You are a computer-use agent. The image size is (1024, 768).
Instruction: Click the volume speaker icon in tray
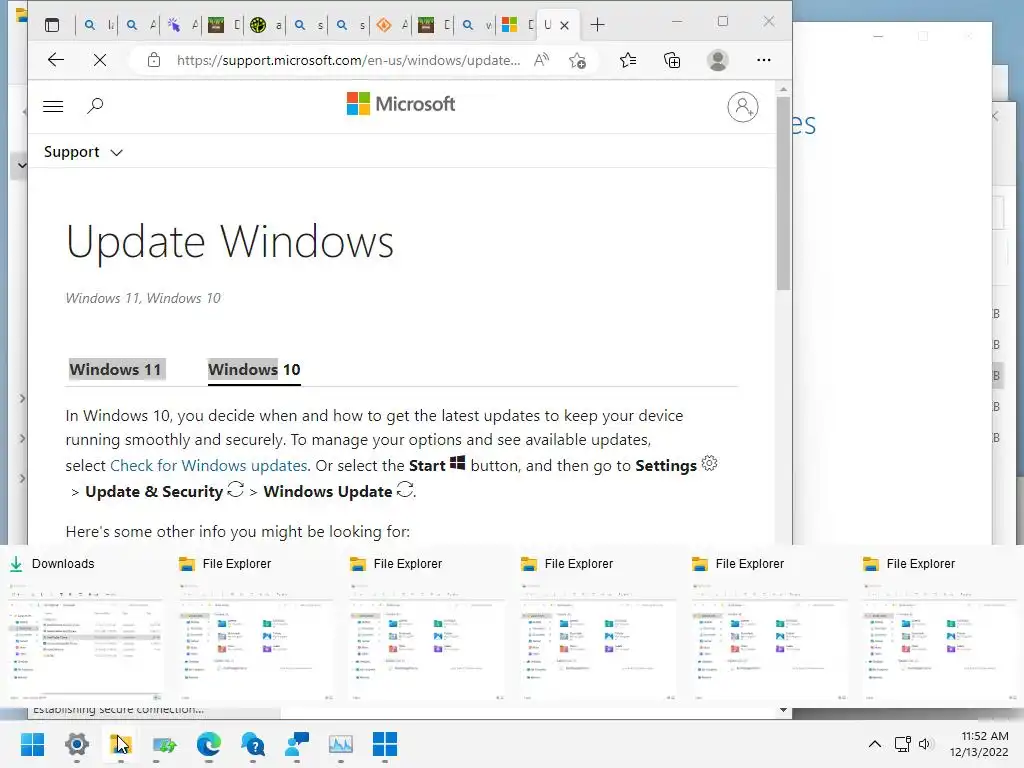pos(925,744)
